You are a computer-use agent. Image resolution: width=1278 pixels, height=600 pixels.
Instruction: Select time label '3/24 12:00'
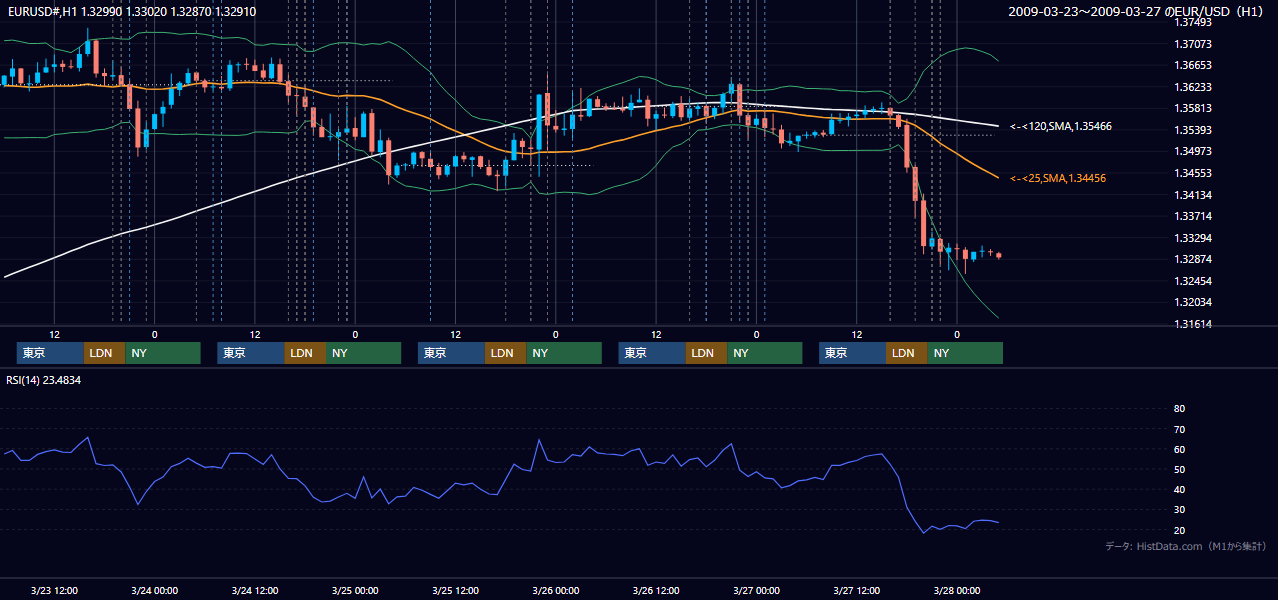(x=255, y=590)
